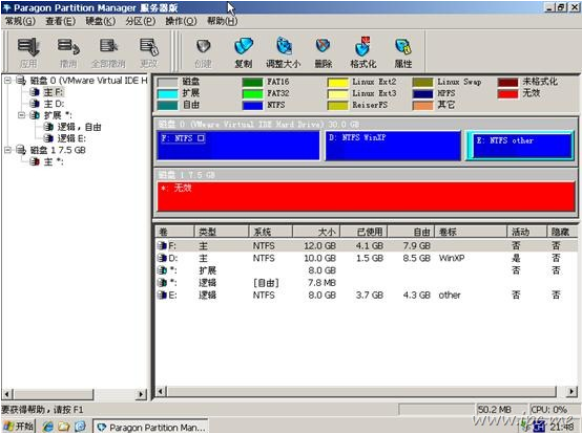Click the D: NTFS WinXP partition block
This screenshot has height=433, width=584.
[x=393, y=145]
